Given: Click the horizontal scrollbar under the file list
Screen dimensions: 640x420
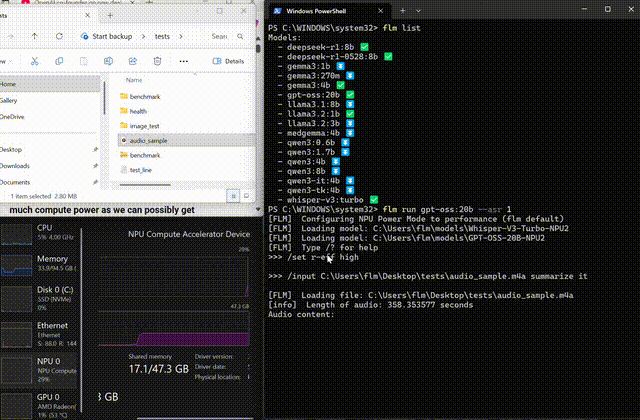Looking at the screenshot, I should [145, 185].
